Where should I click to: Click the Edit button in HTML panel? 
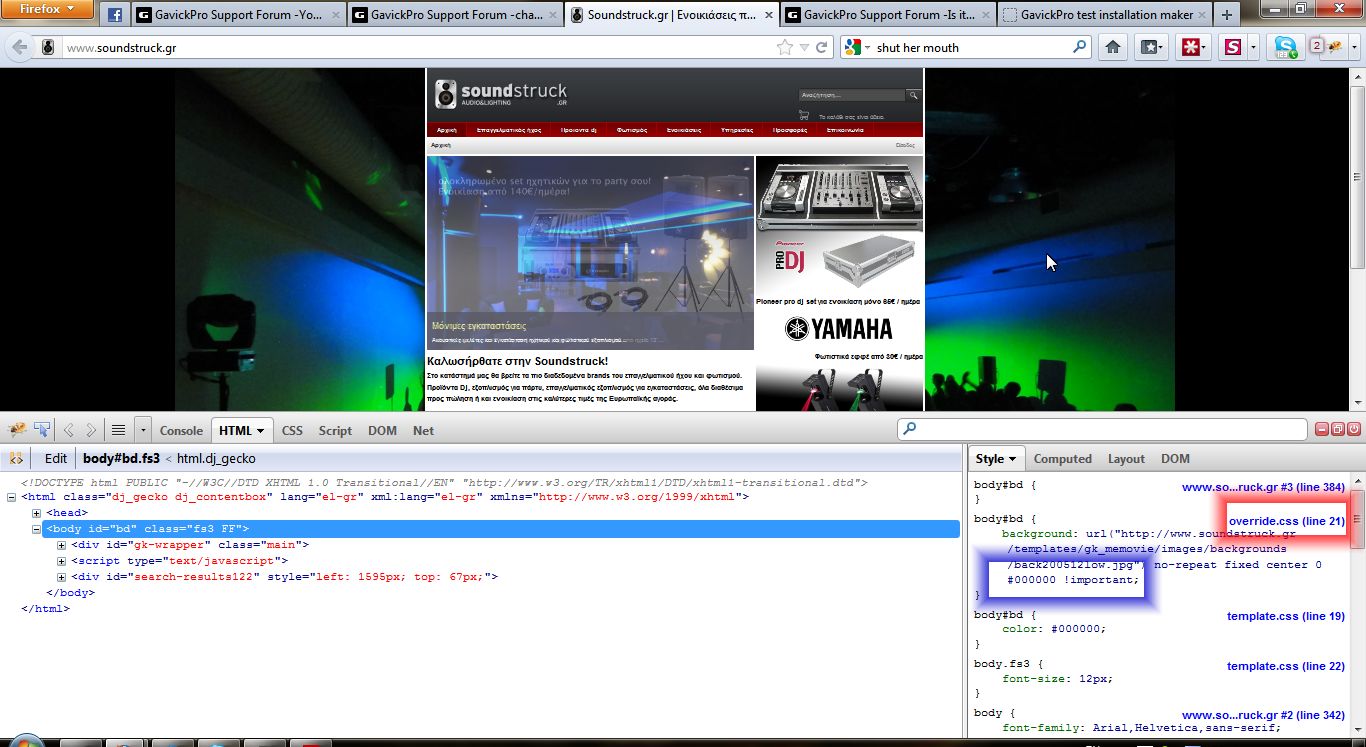(56, 458)
